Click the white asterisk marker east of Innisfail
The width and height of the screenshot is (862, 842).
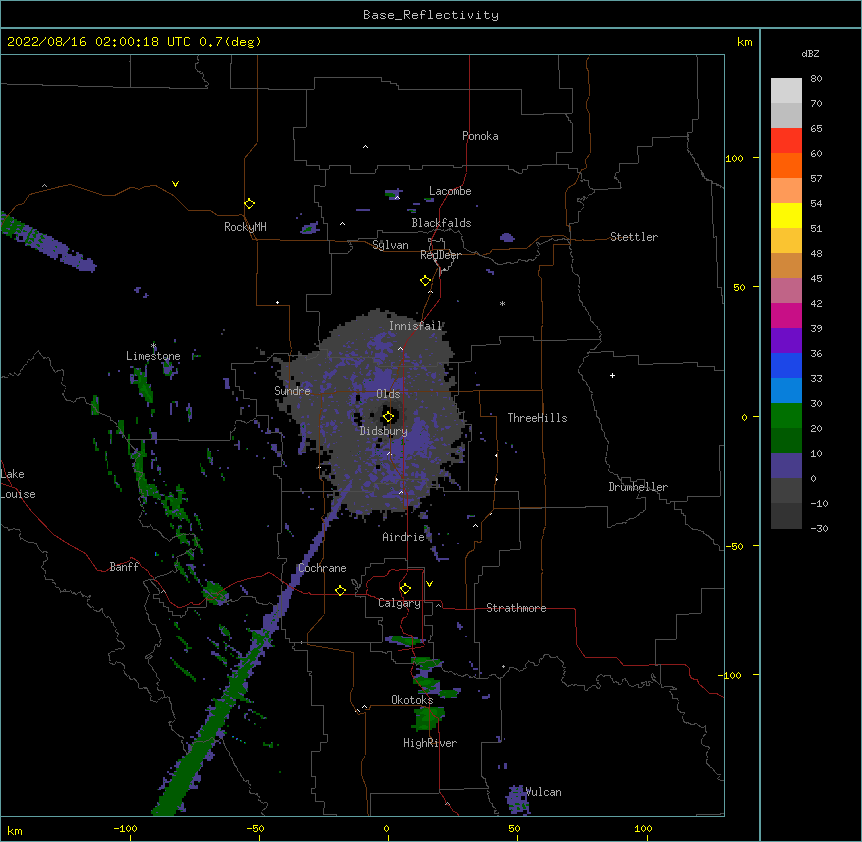coord(502,303)
